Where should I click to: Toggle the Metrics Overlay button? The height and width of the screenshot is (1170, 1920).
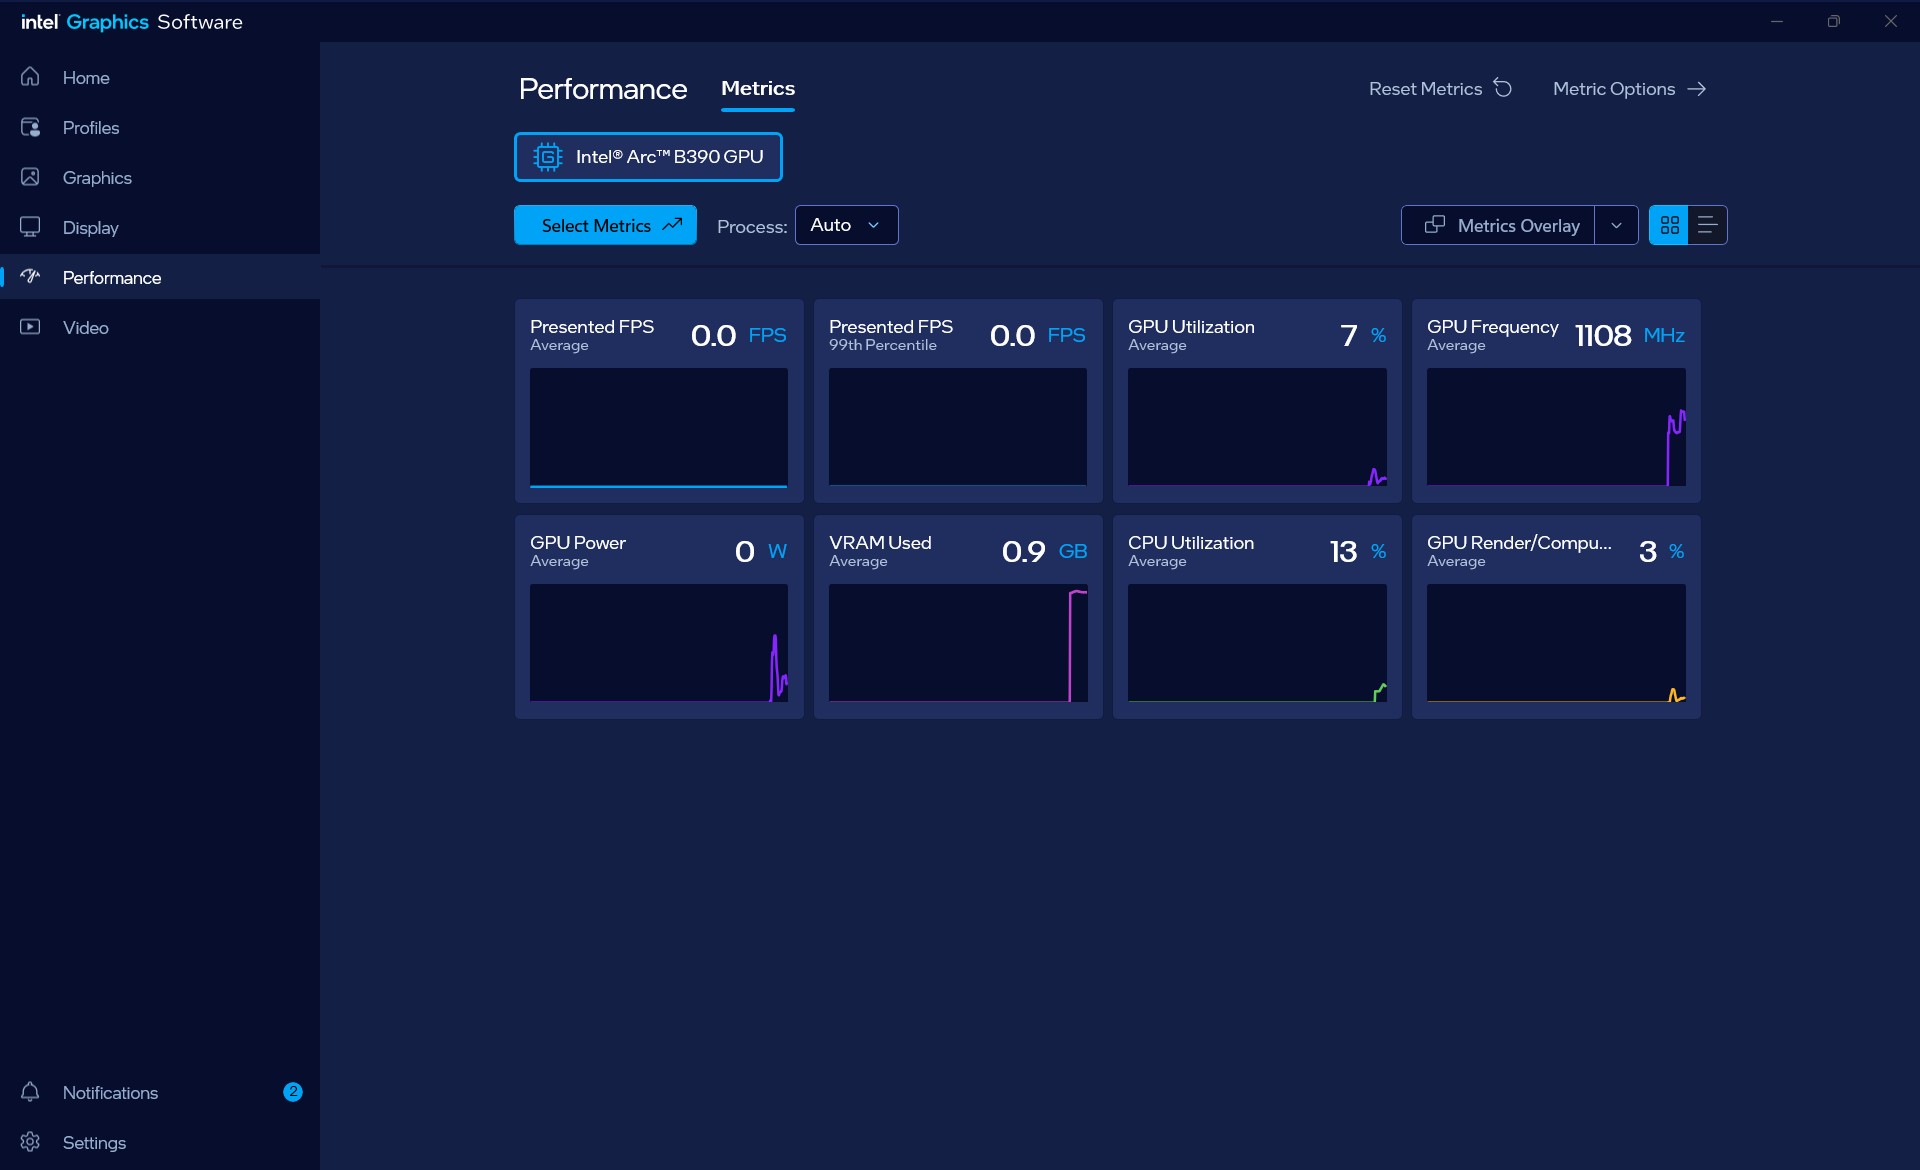1498,225
